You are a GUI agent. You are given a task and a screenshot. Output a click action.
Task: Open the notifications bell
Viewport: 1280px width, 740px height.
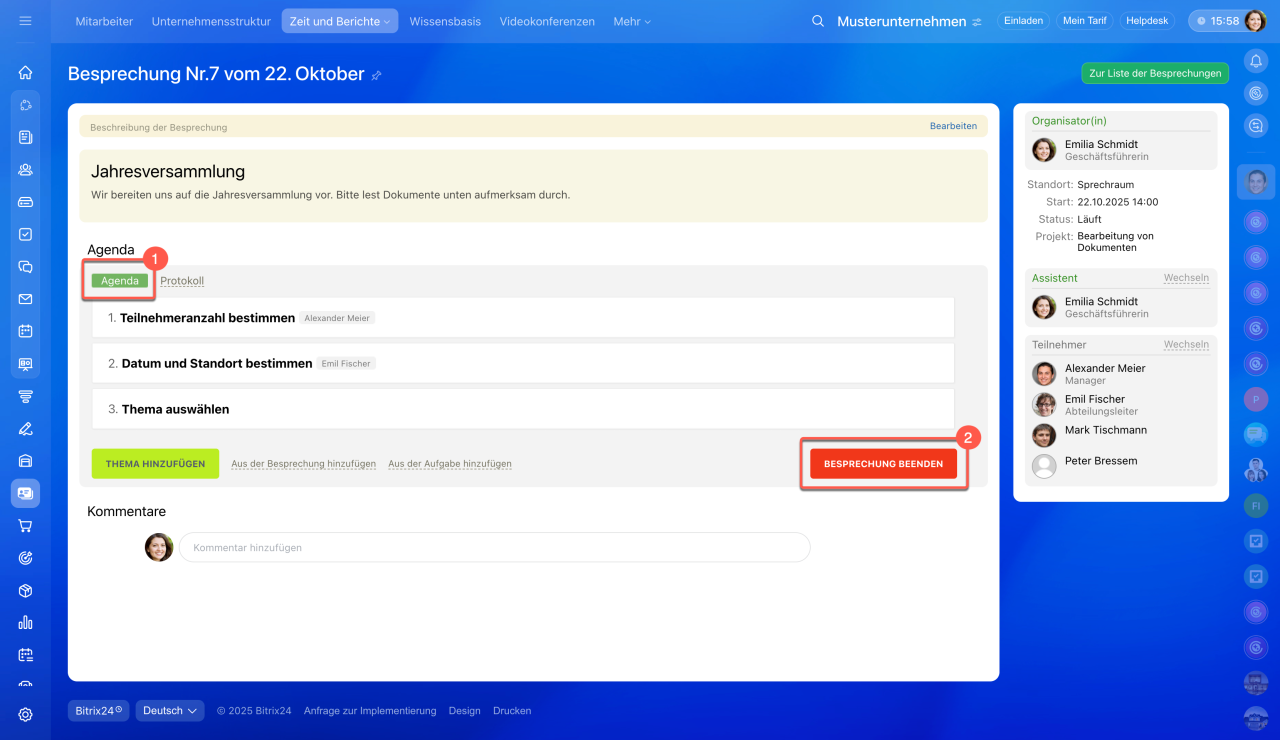(1256, 61)
